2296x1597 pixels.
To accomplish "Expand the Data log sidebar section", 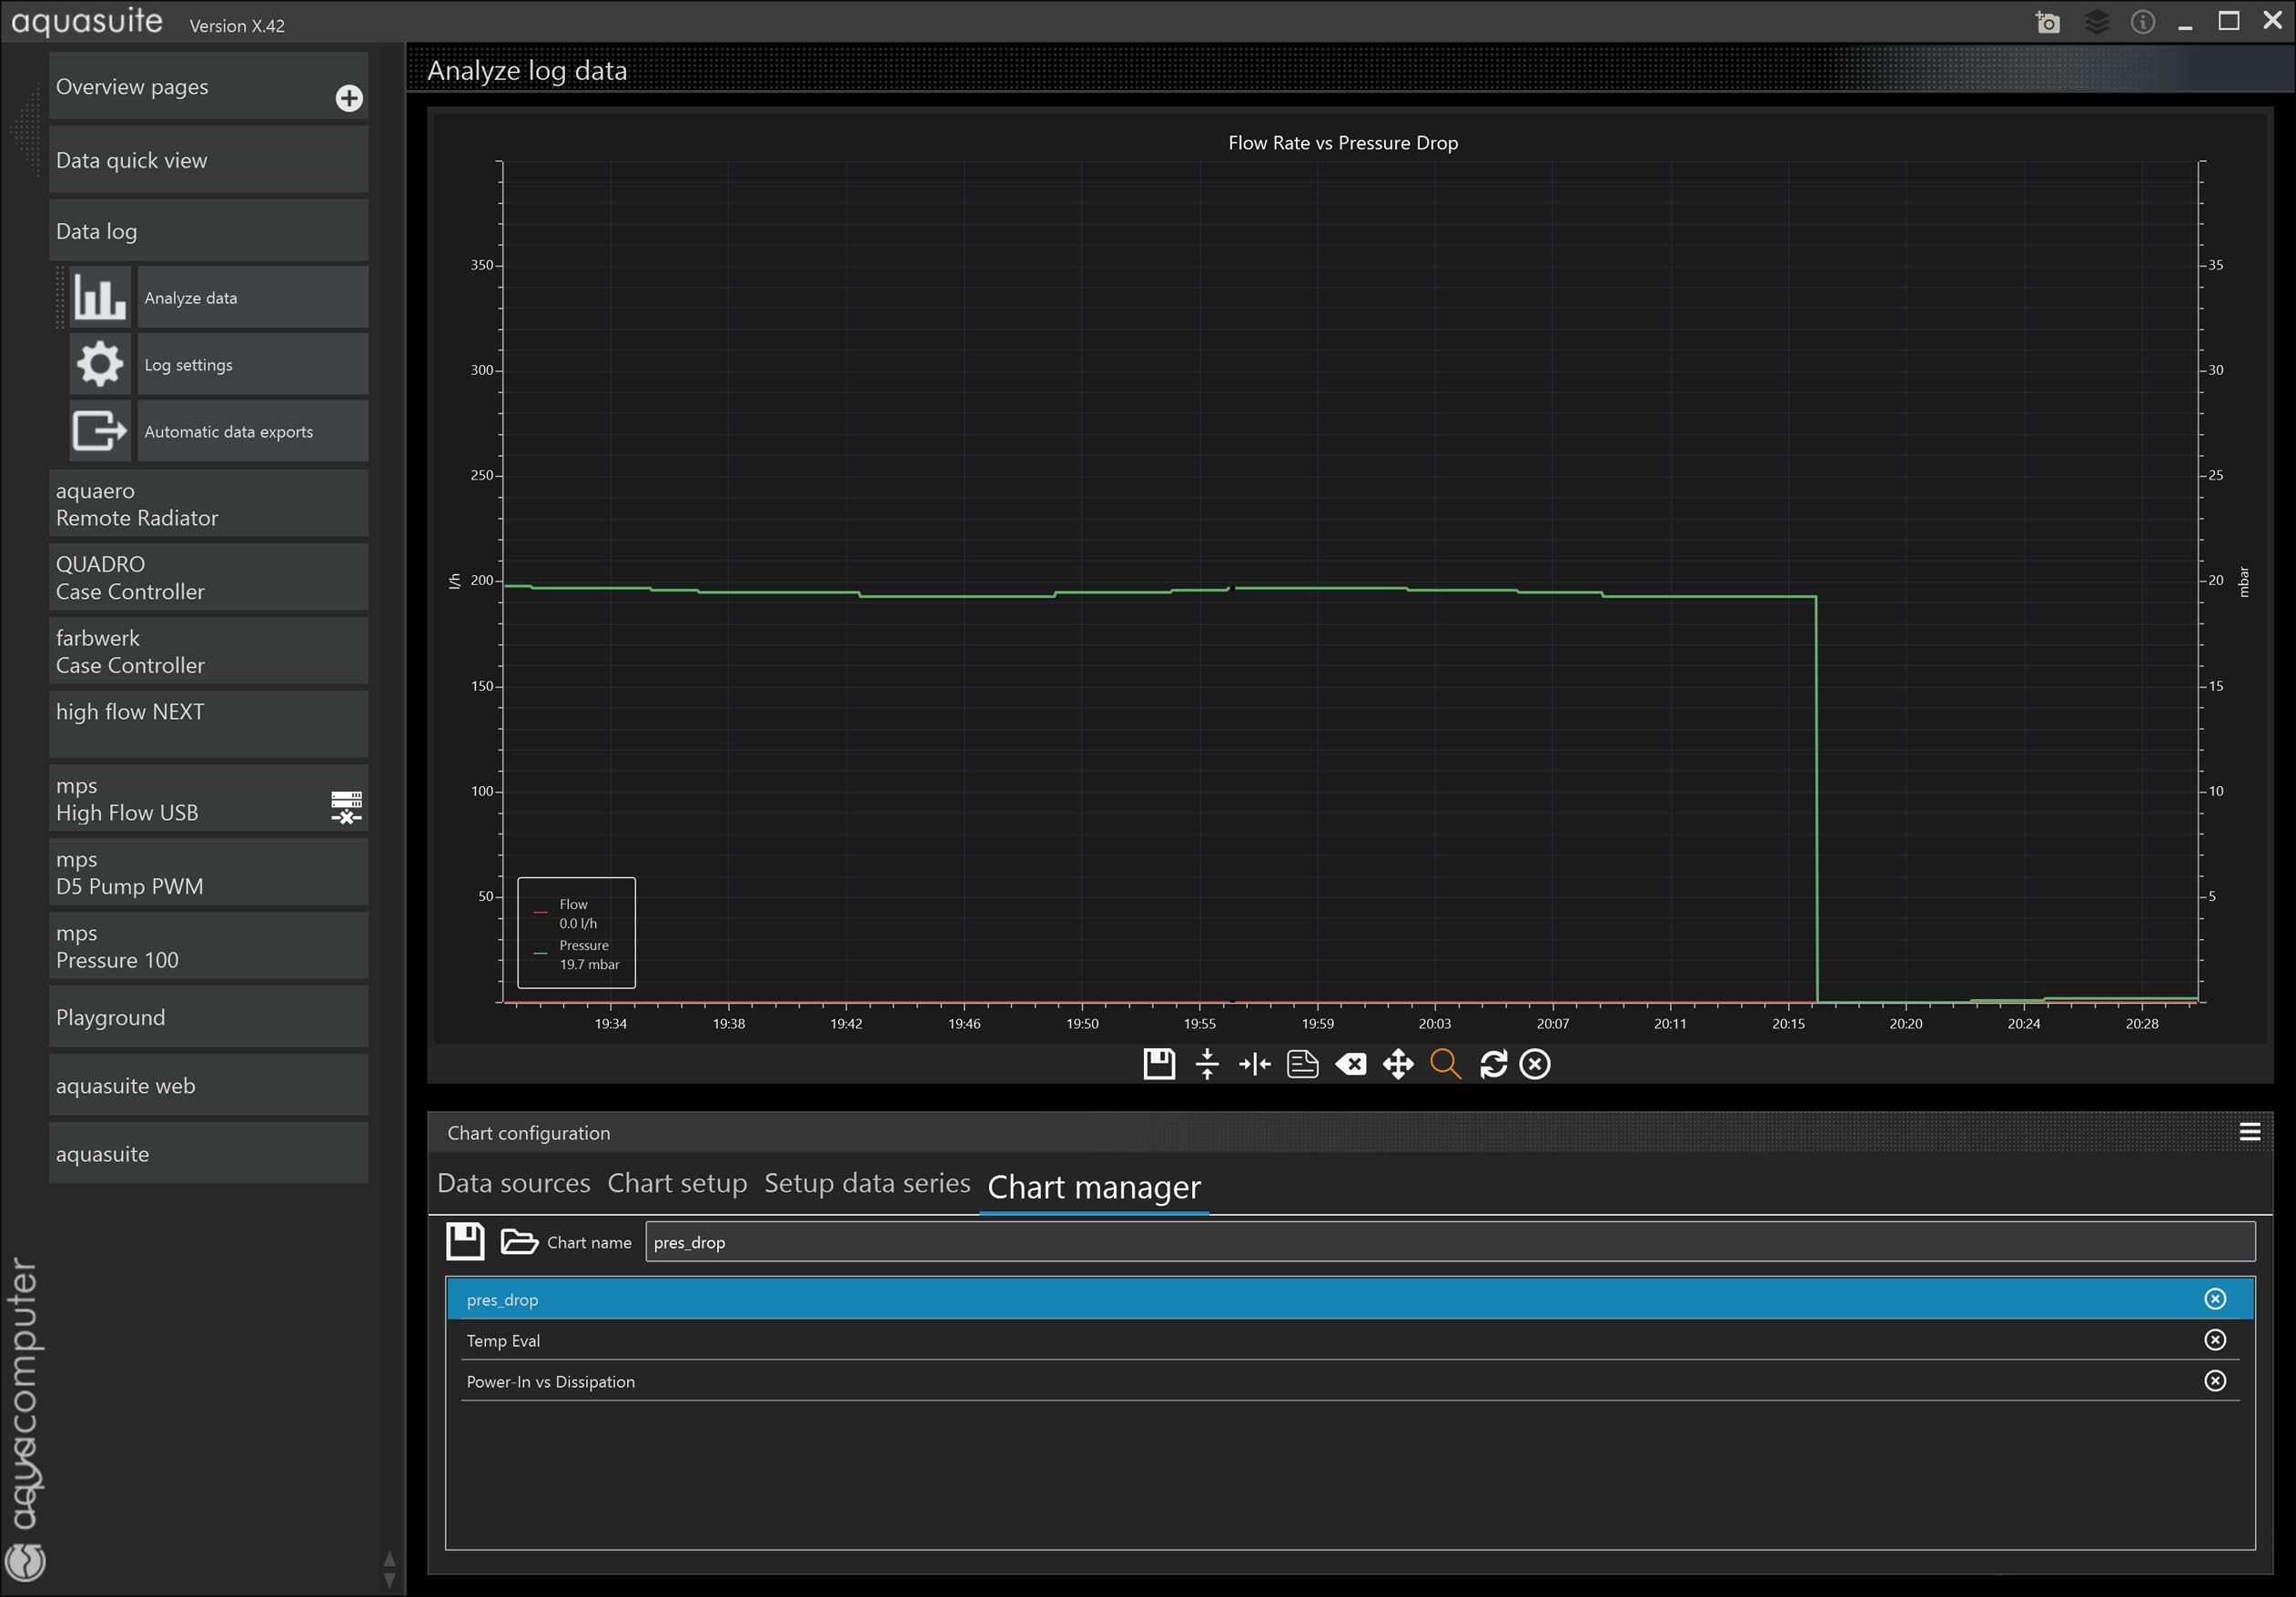I will point(208,231).
